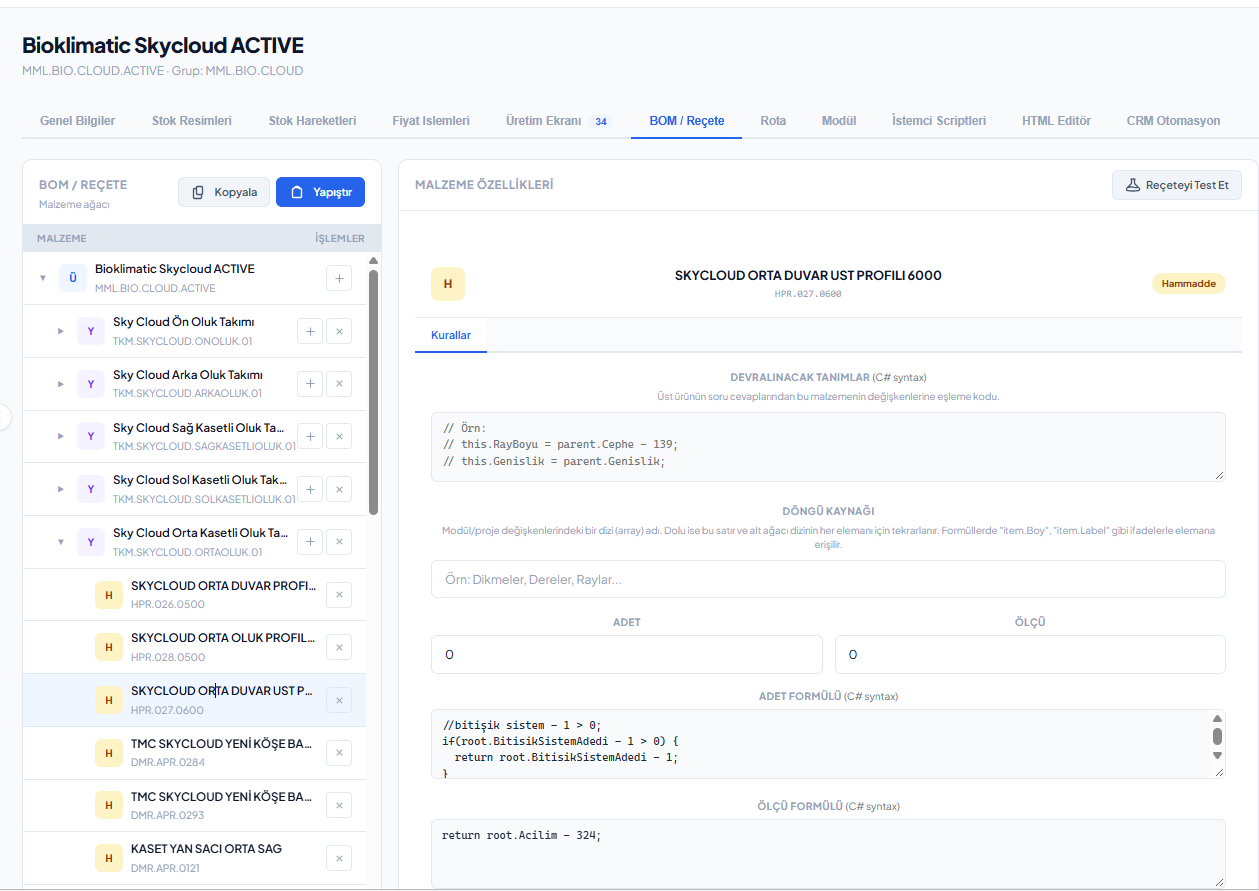Click down arrow of Adet Formülü scrollbar

[1217, 757]
